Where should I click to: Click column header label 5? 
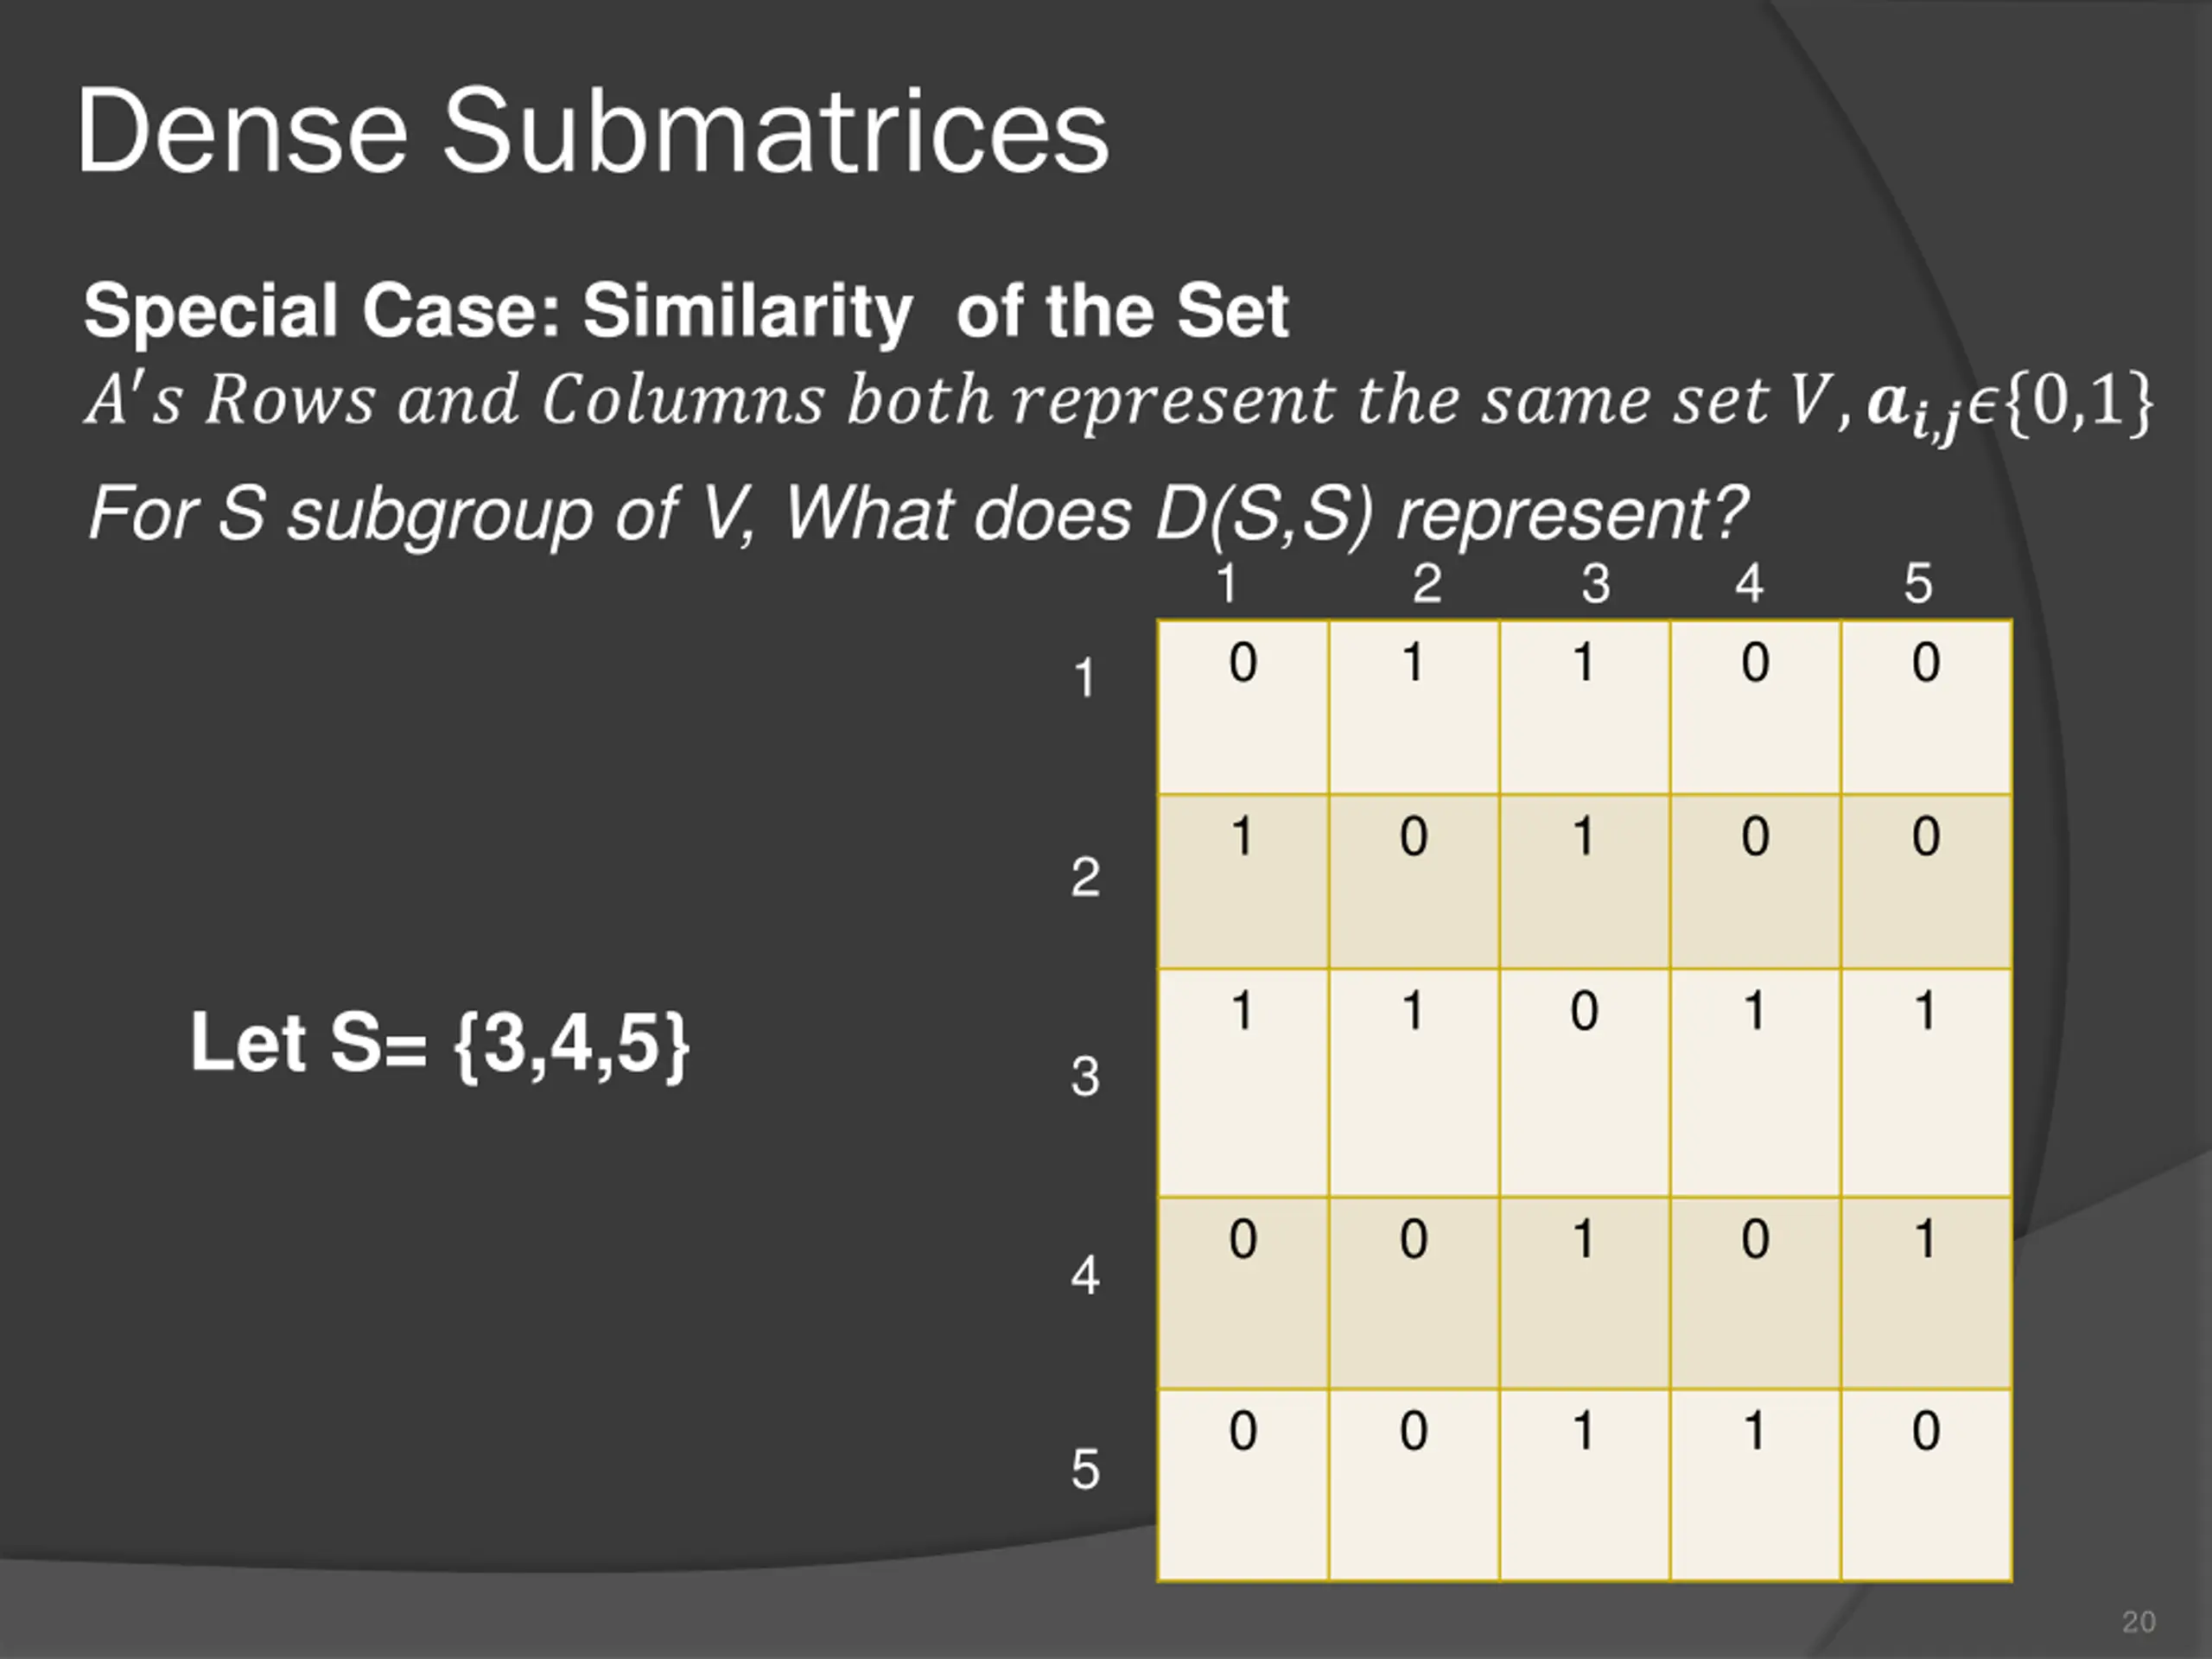[1918, 584]
